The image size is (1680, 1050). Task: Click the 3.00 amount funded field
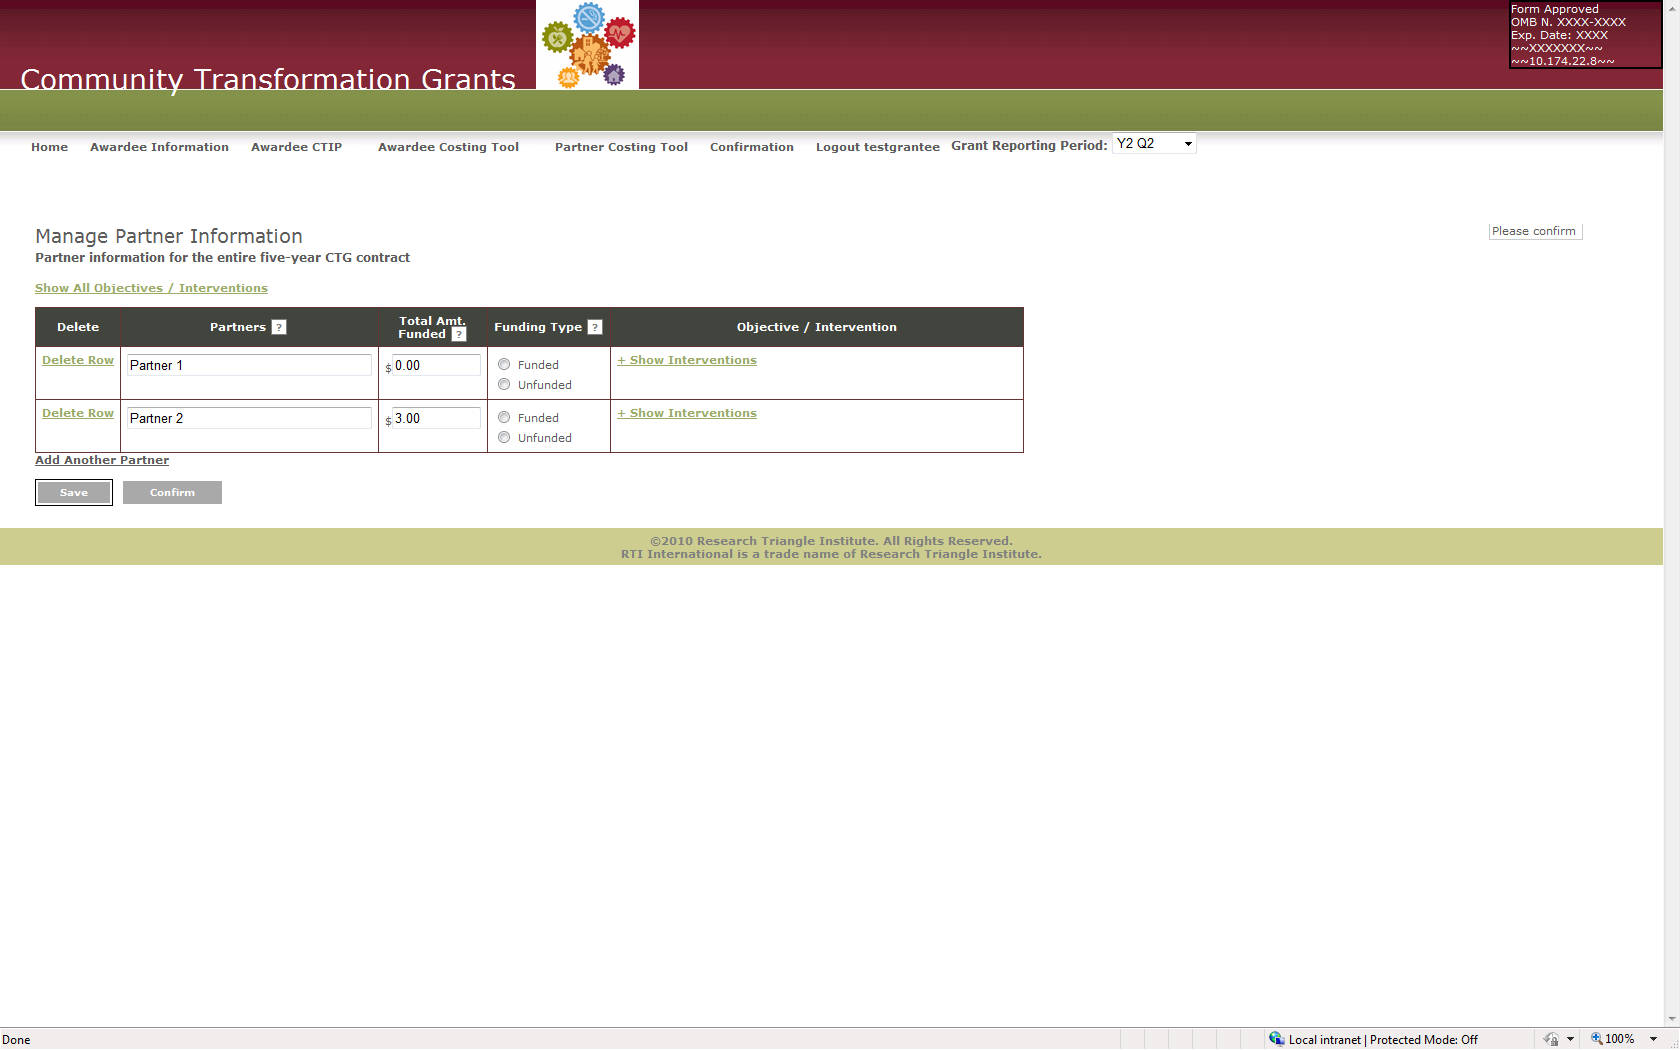436,418
